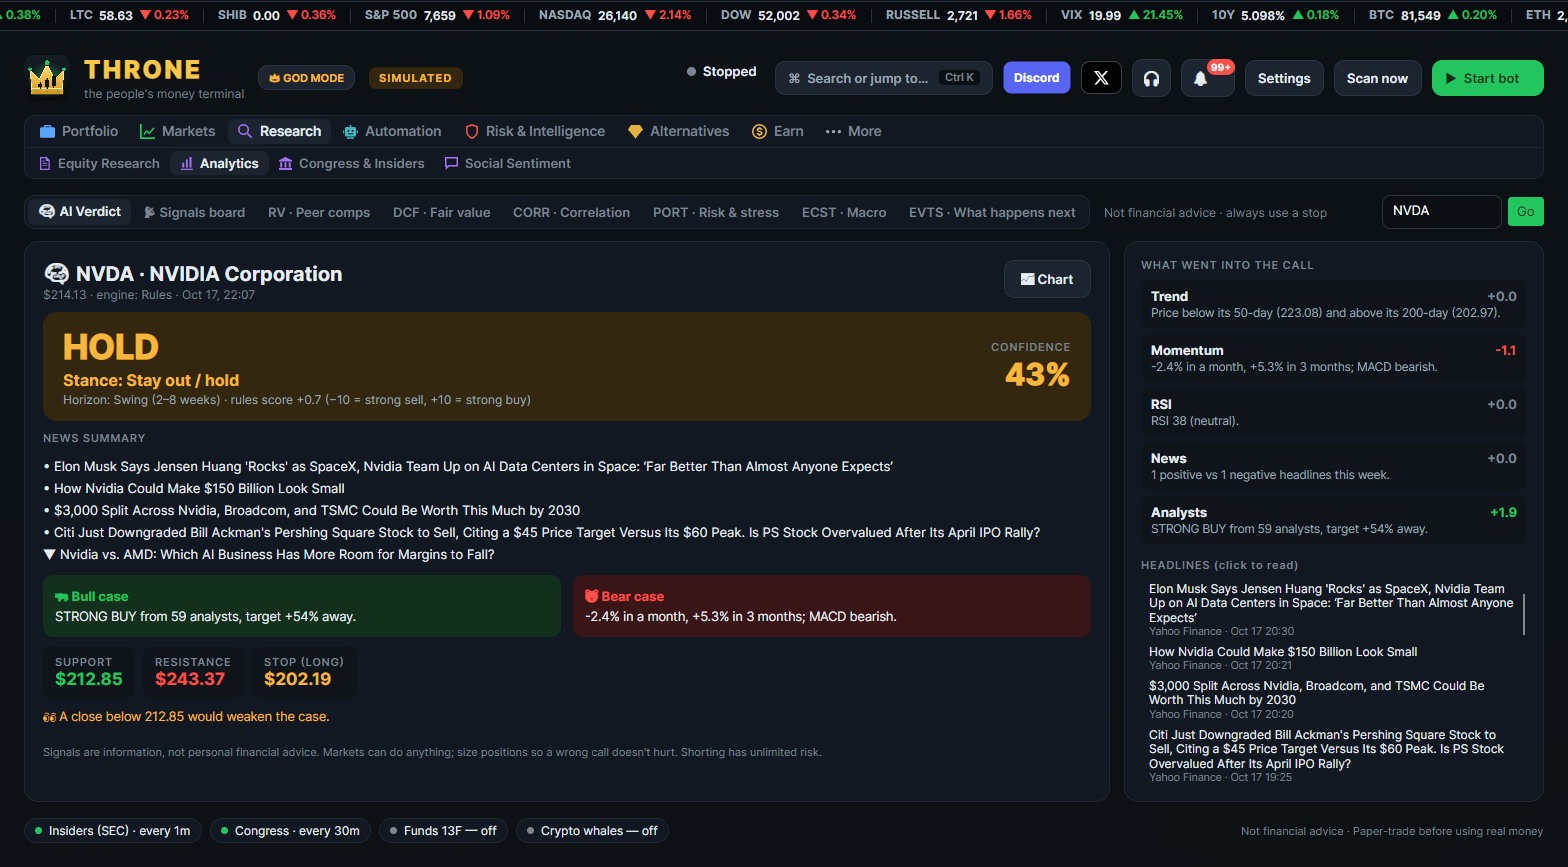Click the GOD MODE badge

306,78
